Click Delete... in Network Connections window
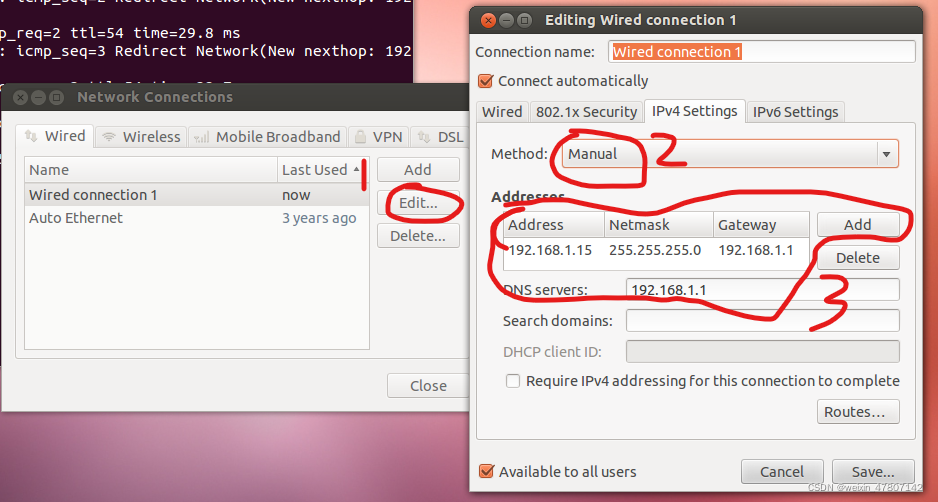This screenshot has height=502, width=938. pyautogui.click(x=418, y=236)
